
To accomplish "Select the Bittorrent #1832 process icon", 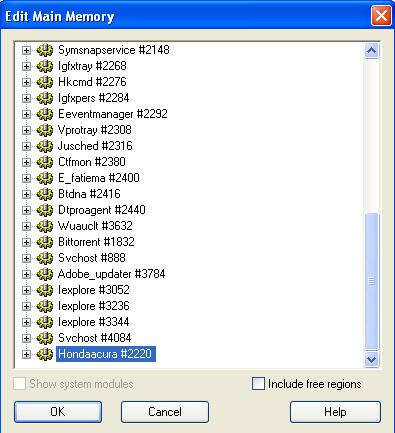I will [45, 242].
